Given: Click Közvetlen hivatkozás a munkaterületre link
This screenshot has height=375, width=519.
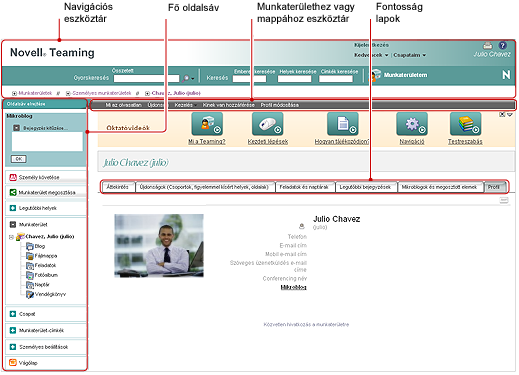Looking at the screenshot, I should click(306, 324).
